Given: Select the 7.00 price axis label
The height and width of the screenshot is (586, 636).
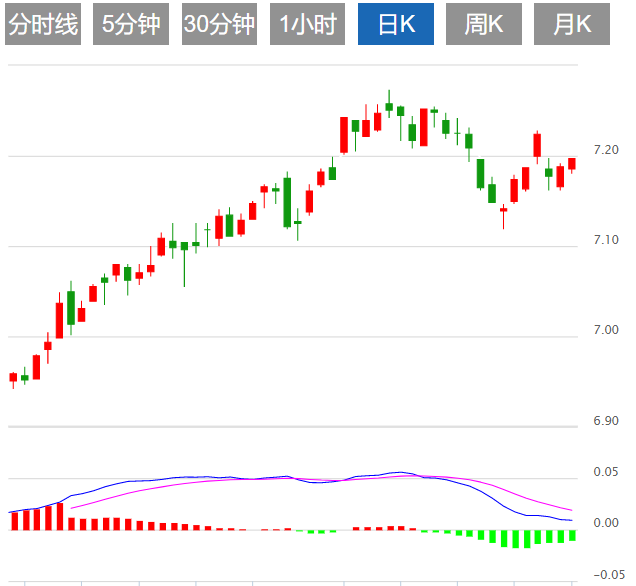Looking at the screenshot, I should tap(605, 330).
